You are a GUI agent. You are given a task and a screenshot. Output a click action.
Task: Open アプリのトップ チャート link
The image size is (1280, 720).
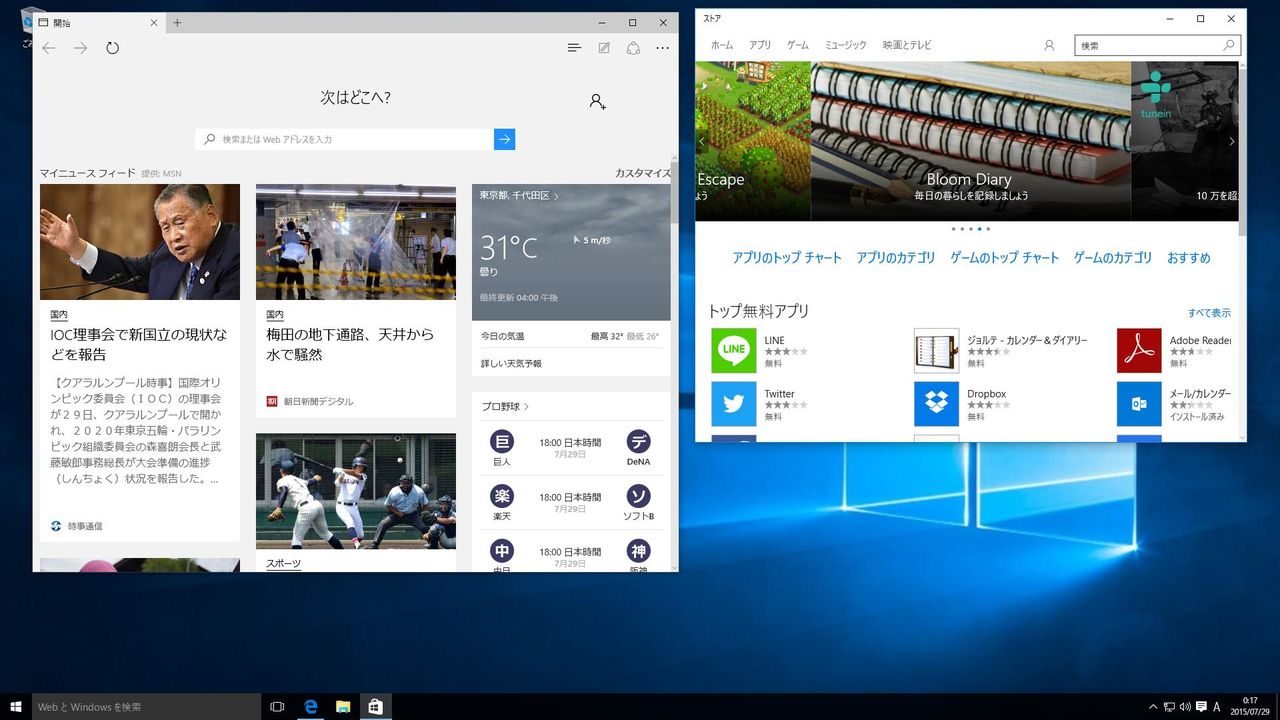[x=787, y=258]
